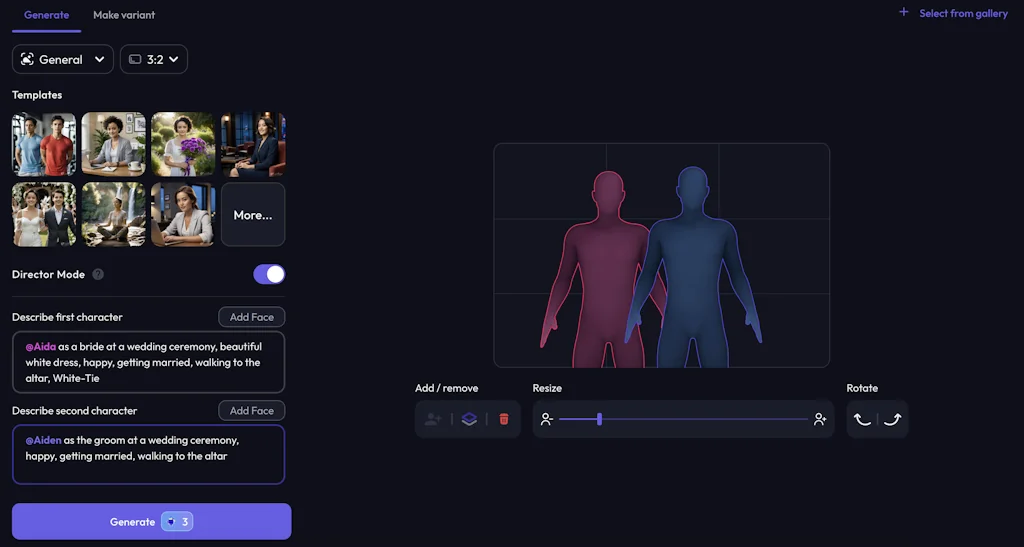The width and height of the screenshot is (1024, 547).
Task: Switch to the Generate tab
Action: pyautogui.click(x=46, y=15)
